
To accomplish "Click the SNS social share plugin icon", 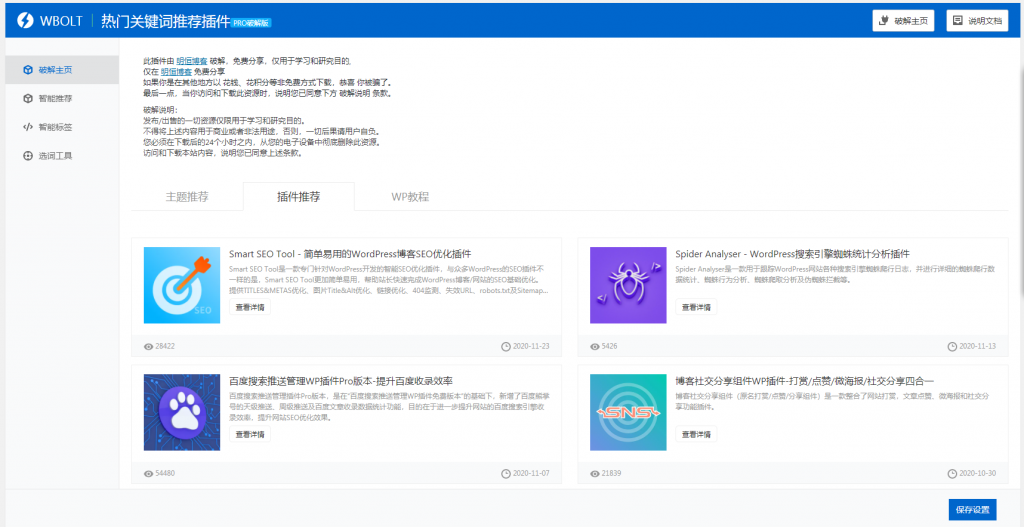I will (x=628, y=412).
